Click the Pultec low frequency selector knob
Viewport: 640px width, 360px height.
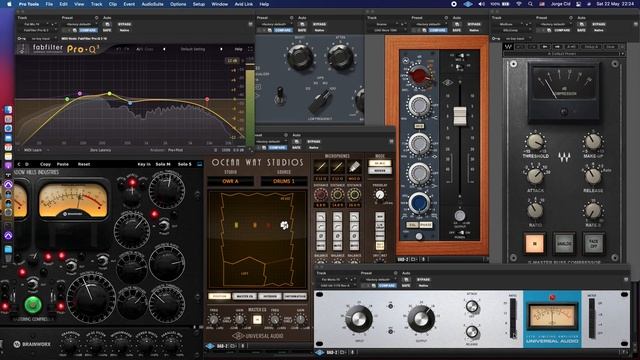[x=320, y=100]
